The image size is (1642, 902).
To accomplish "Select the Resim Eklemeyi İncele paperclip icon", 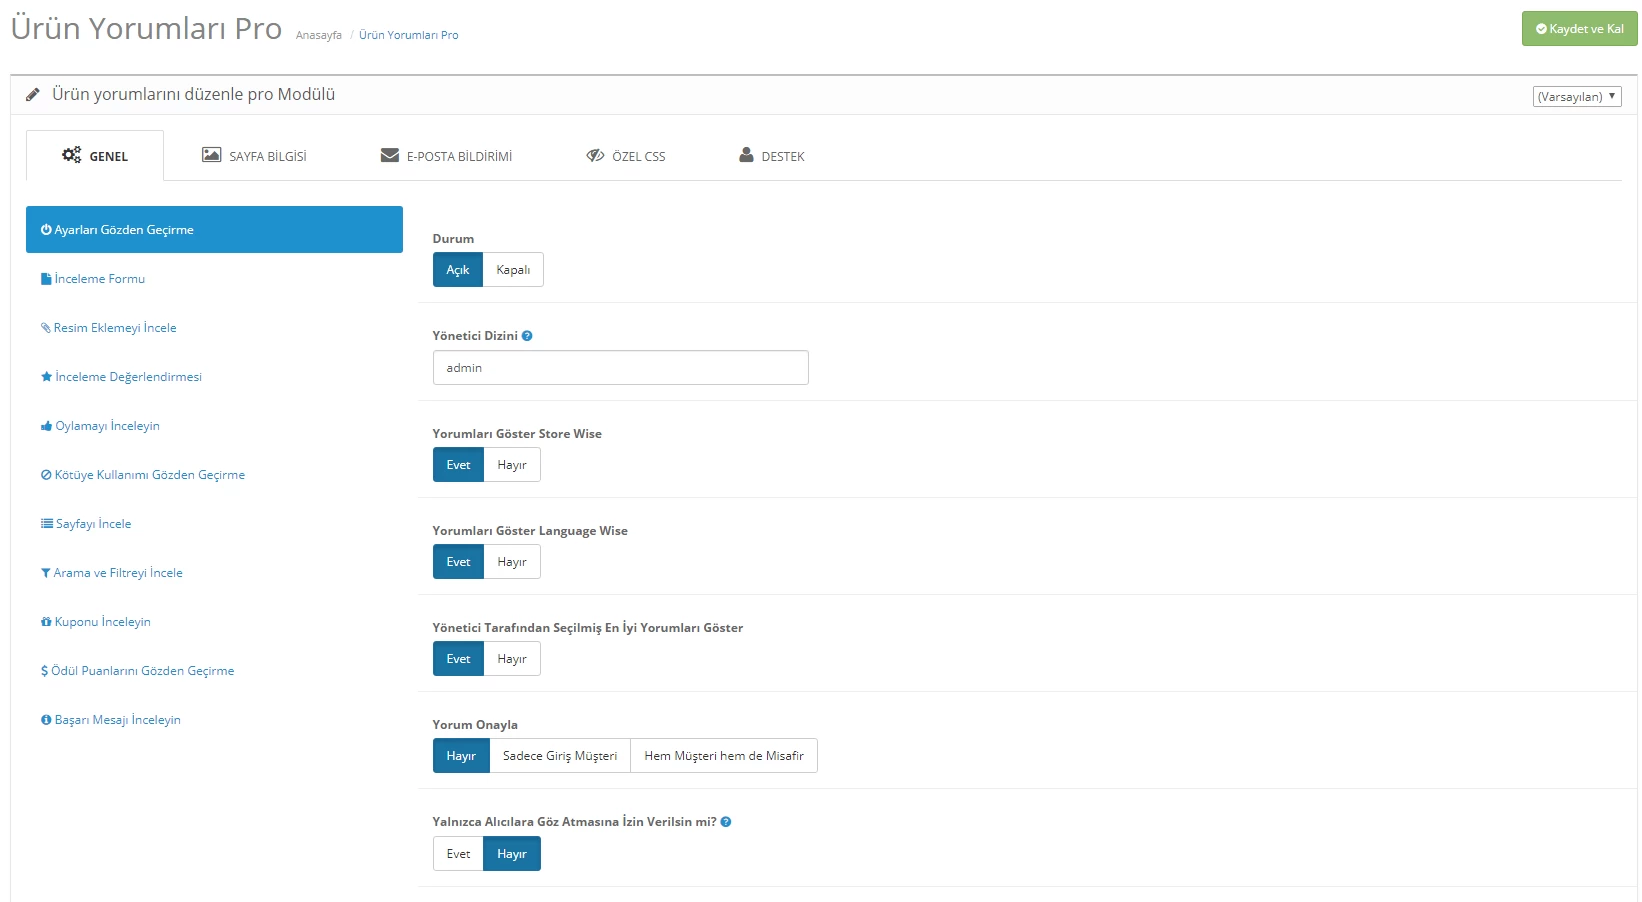I will tap(45, 327).
